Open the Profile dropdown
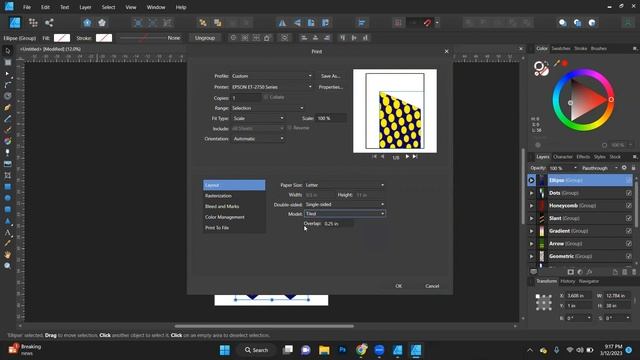 coord(272,76)
